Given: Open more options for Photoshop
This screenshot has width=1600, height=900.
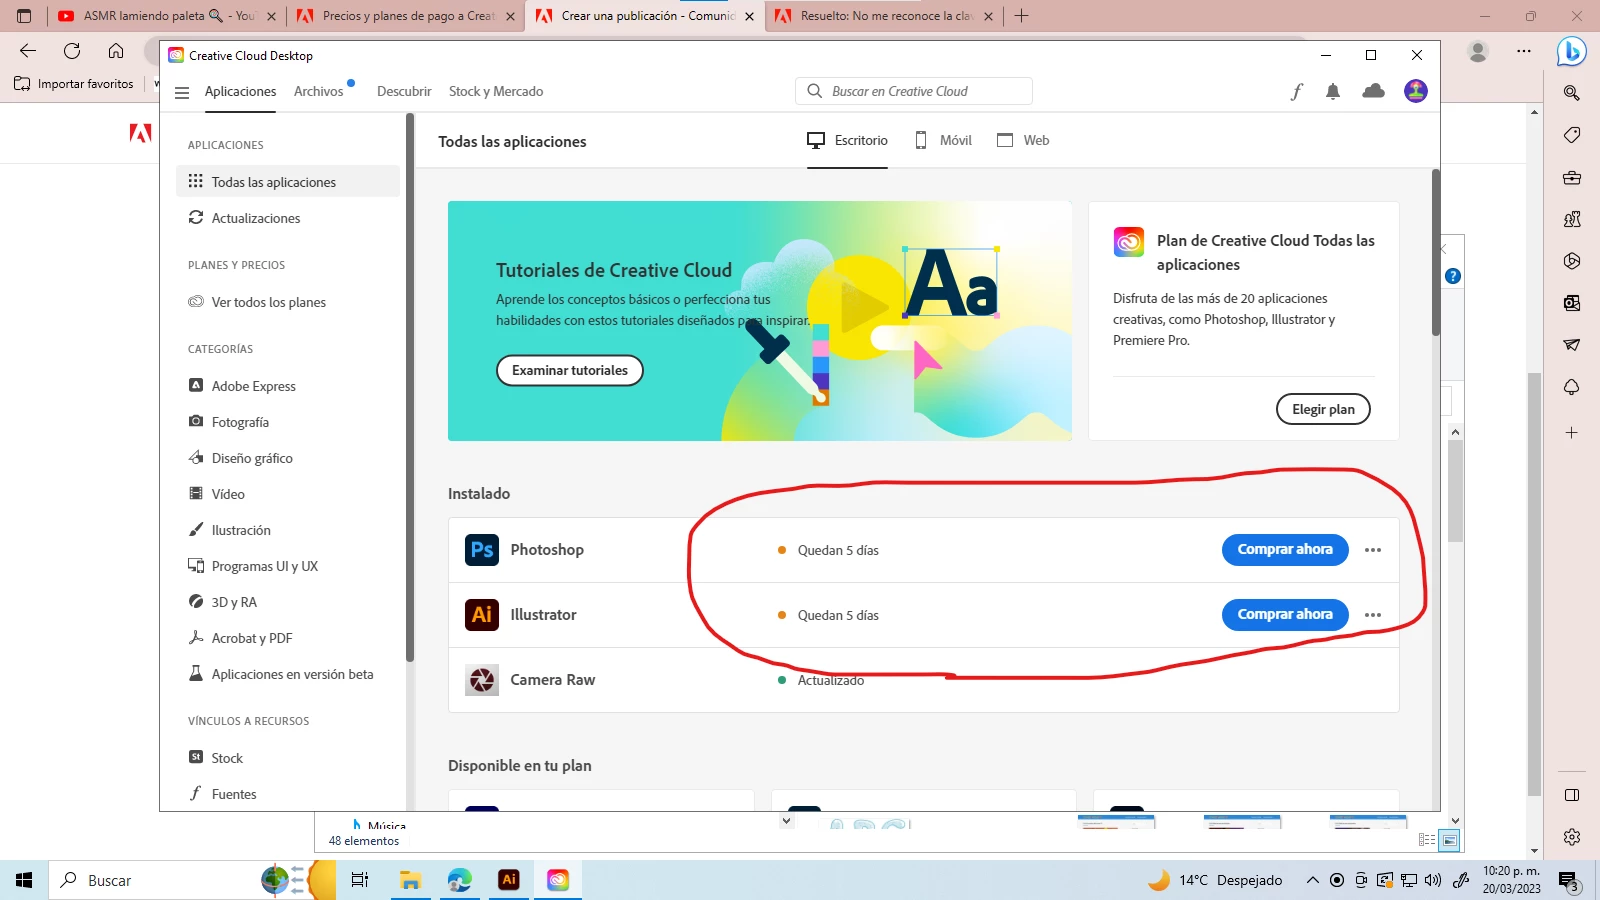Looking at the screenshot, I should point(1373,550).
